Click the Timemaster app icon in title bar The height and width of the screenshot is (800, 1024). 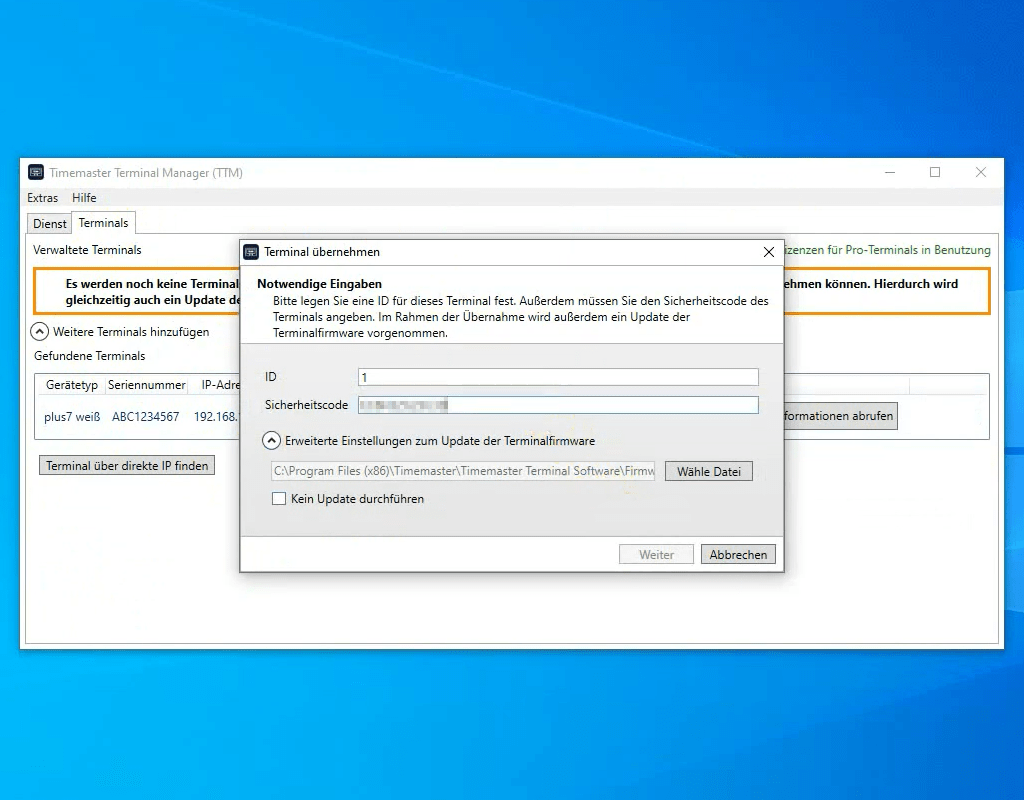[36, 172]
